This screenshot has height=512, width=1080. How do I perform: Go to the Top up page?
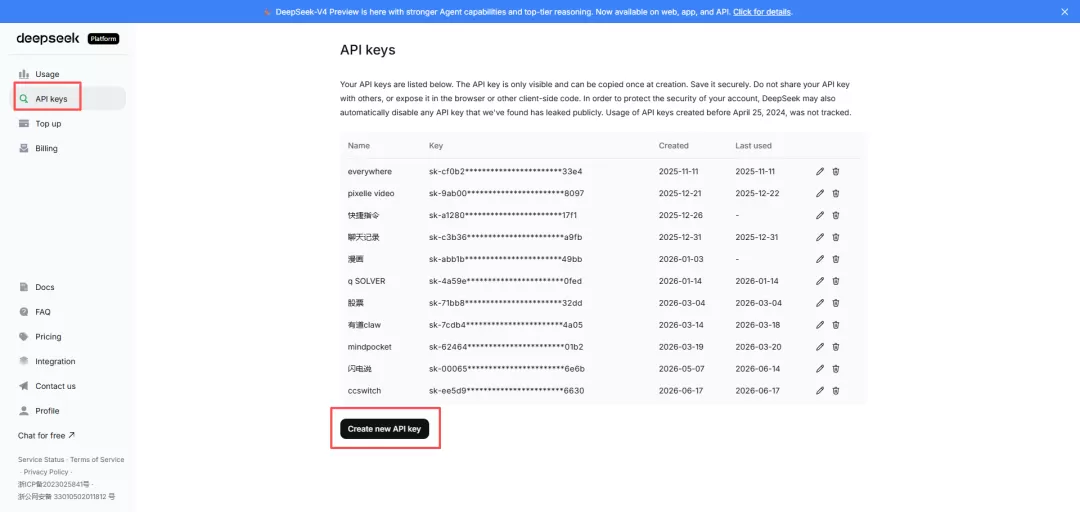[68, 124]
